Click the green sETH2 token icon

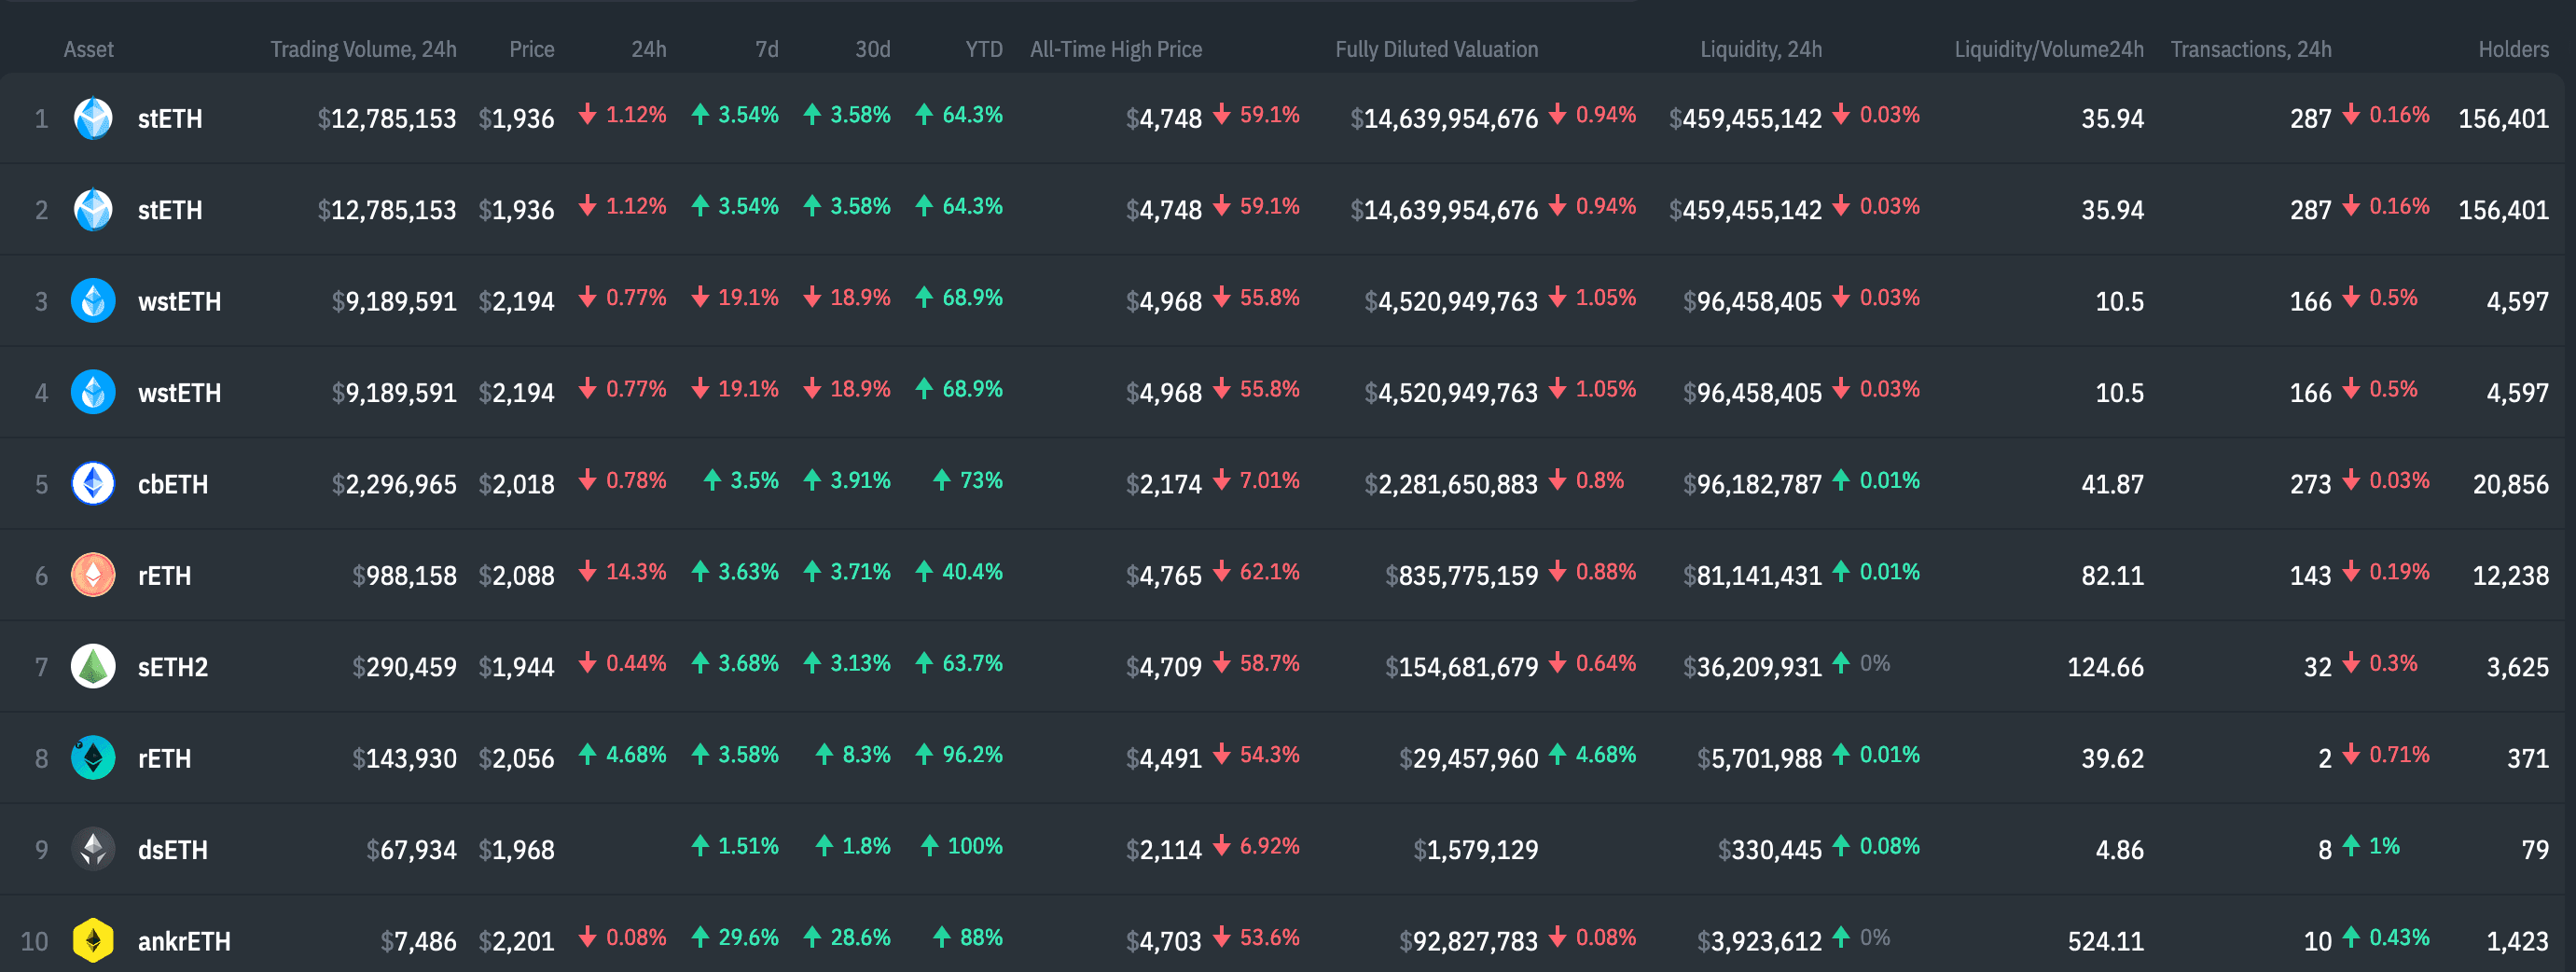93,666
